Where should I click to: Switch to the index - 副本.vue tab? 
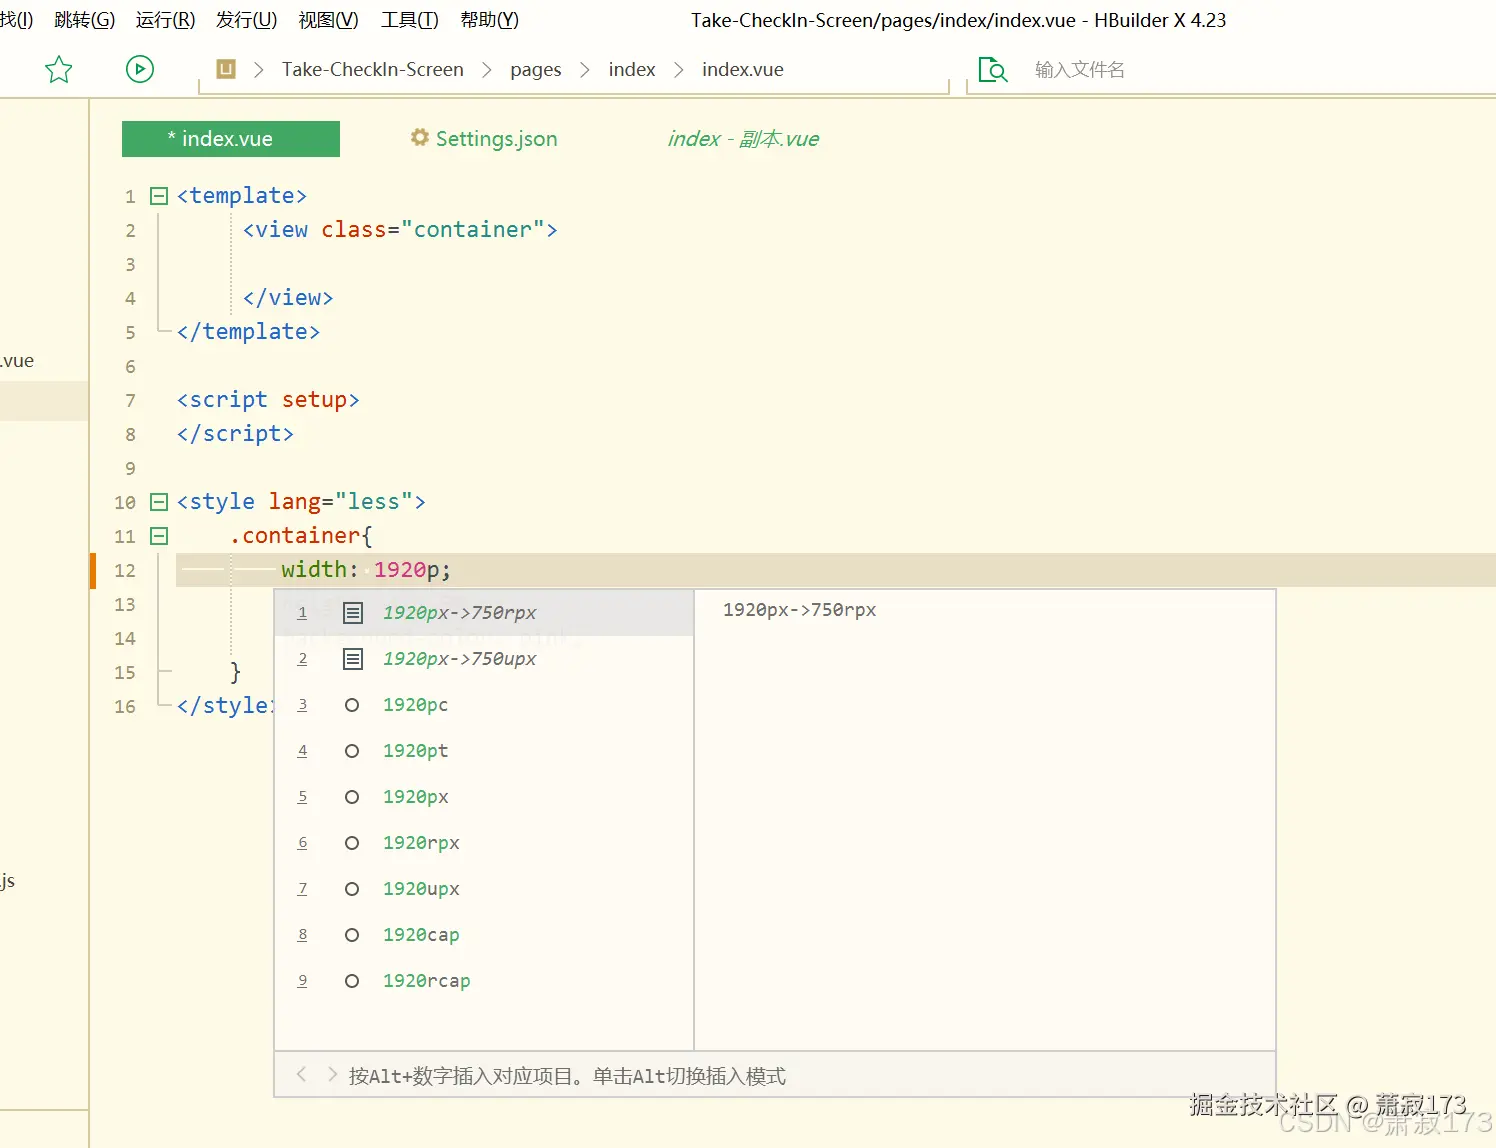point(743,139)
